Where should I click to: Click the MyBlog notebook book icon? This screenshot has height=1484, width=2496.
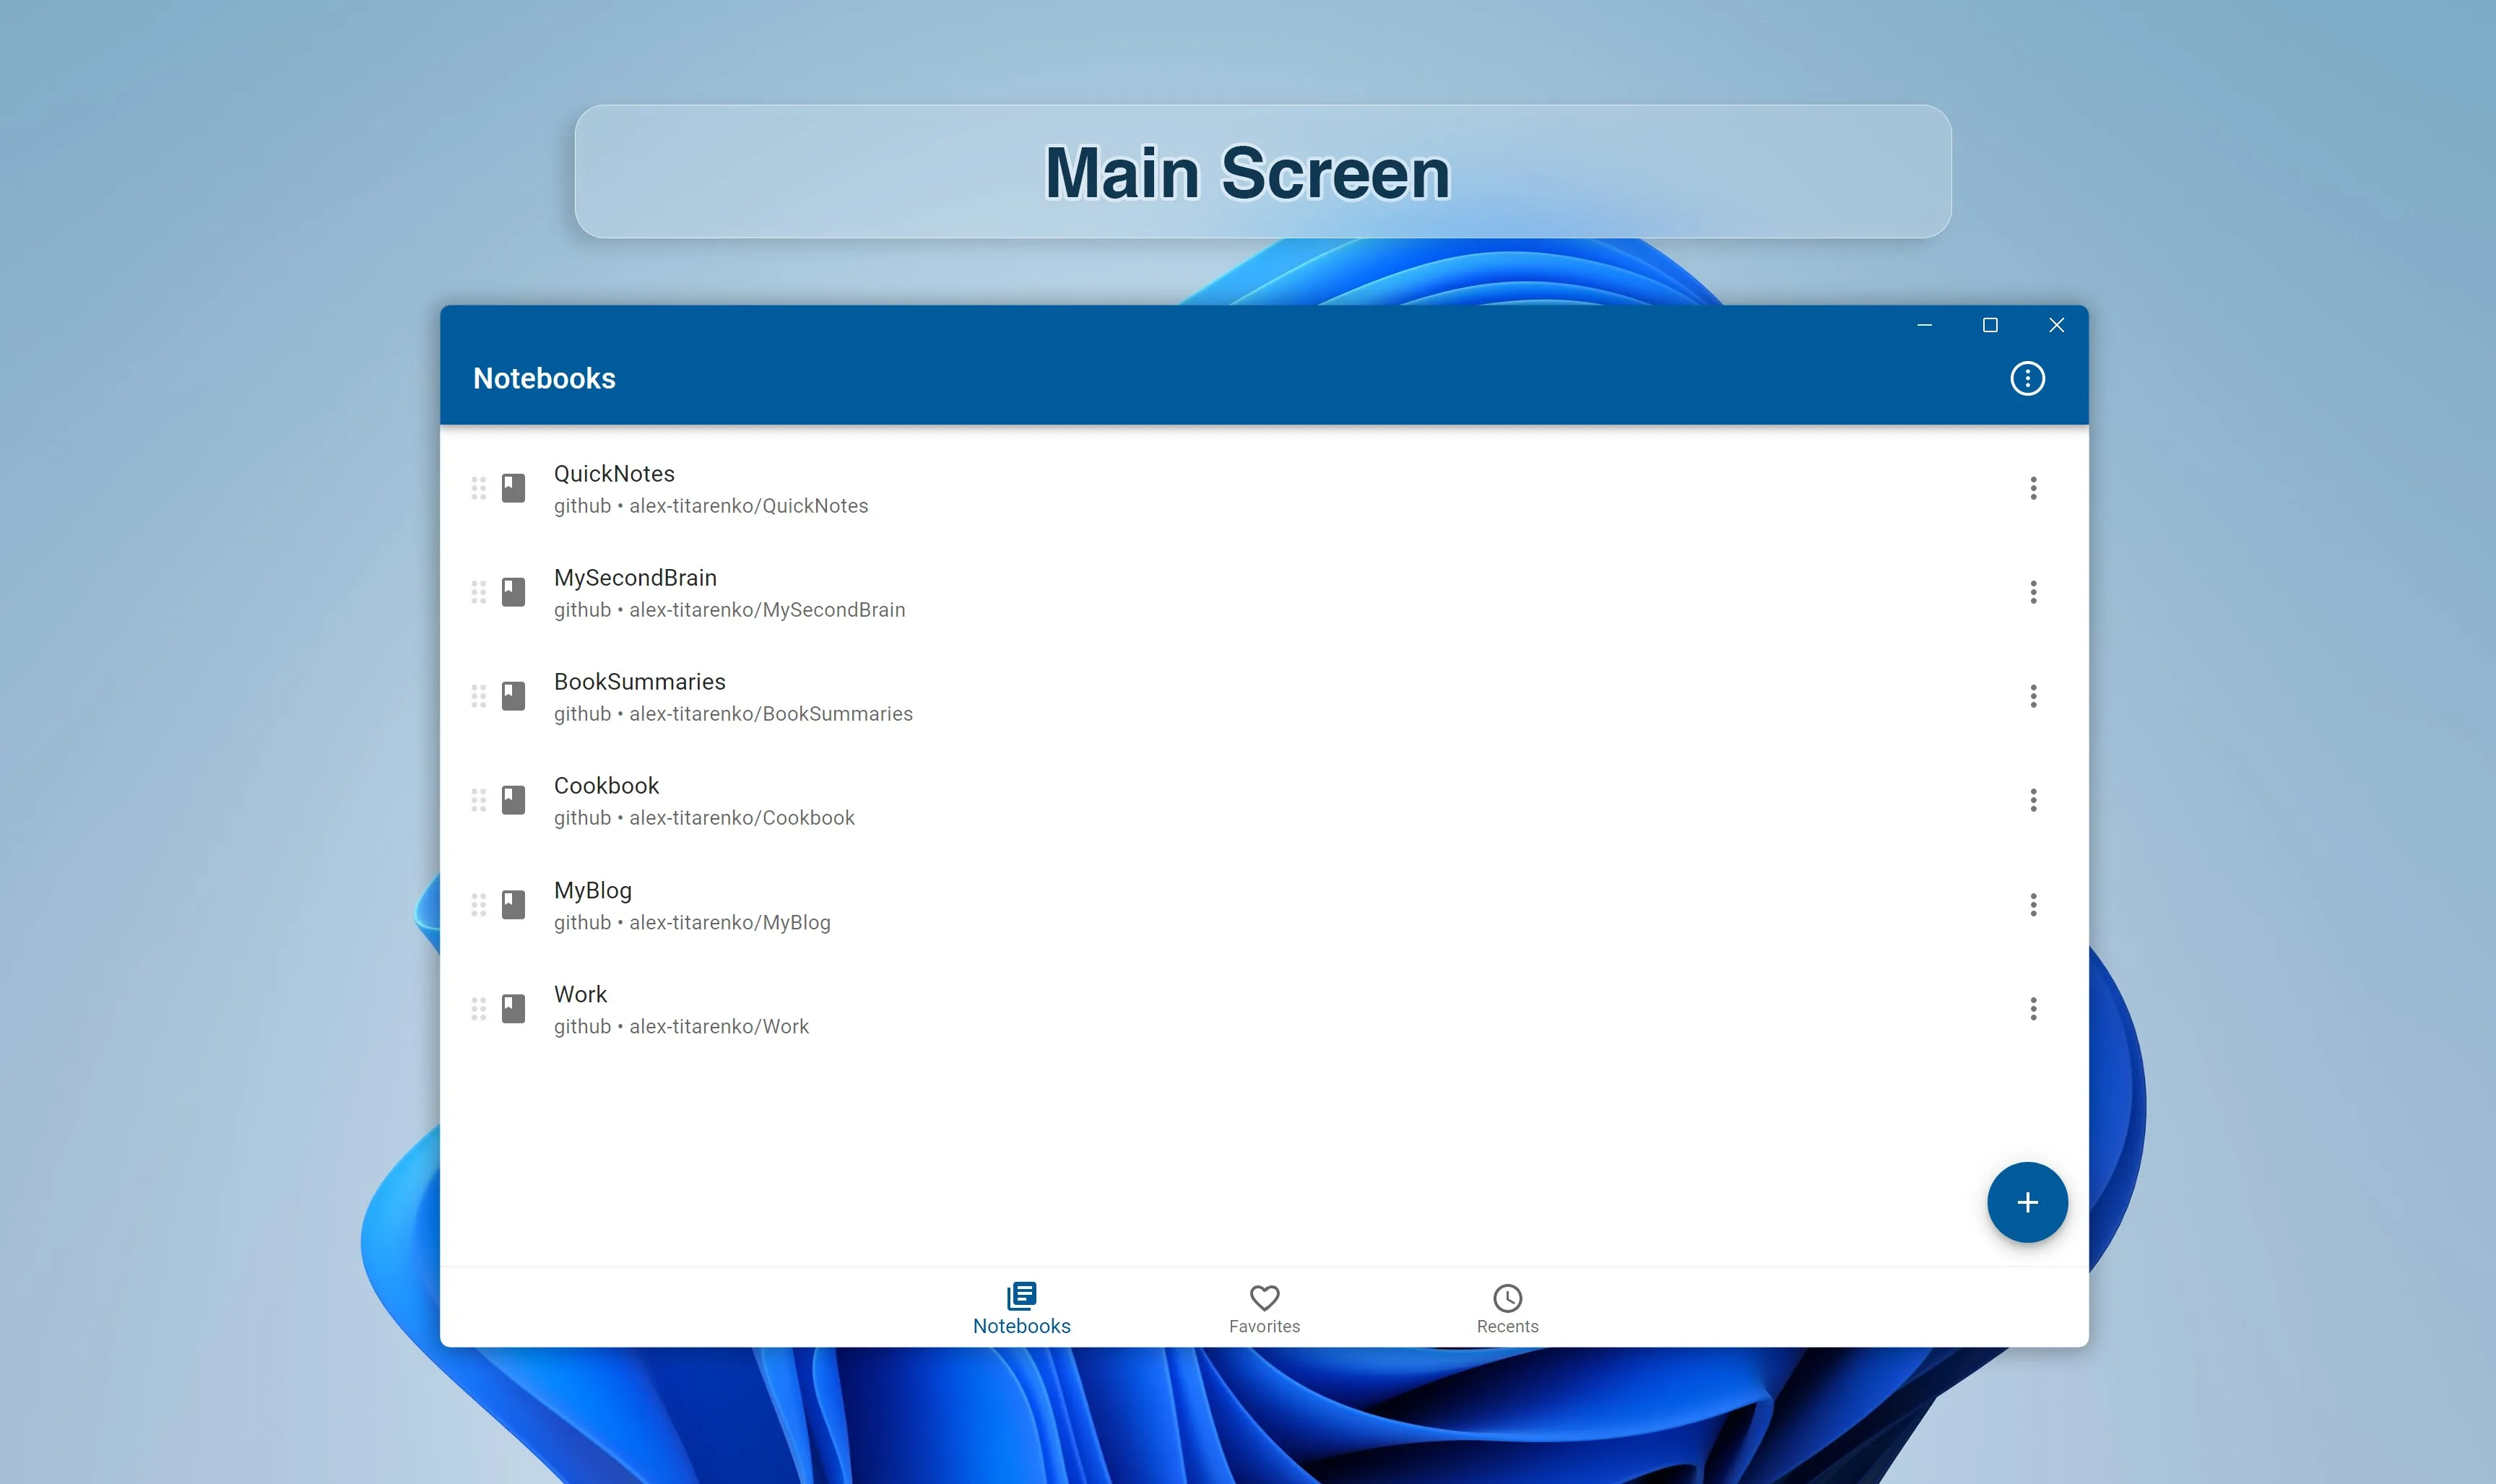coord(513,905)
